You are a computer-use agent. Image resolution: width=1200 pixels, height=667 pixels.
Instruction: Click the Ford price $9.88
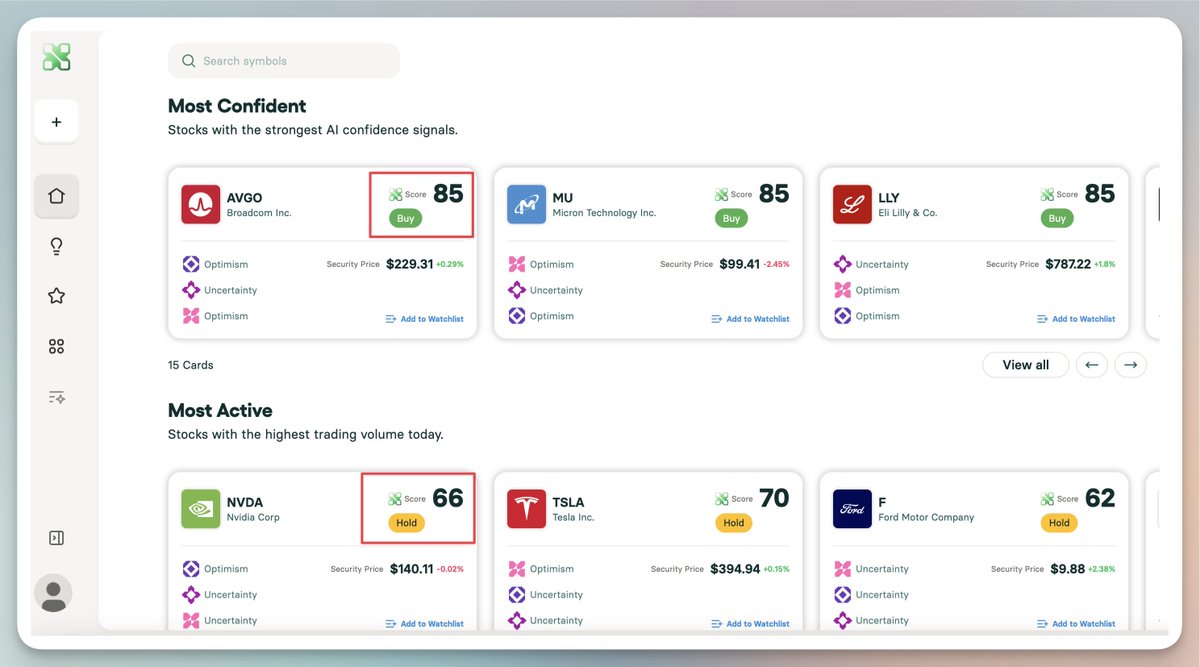tap(1068, 569)
